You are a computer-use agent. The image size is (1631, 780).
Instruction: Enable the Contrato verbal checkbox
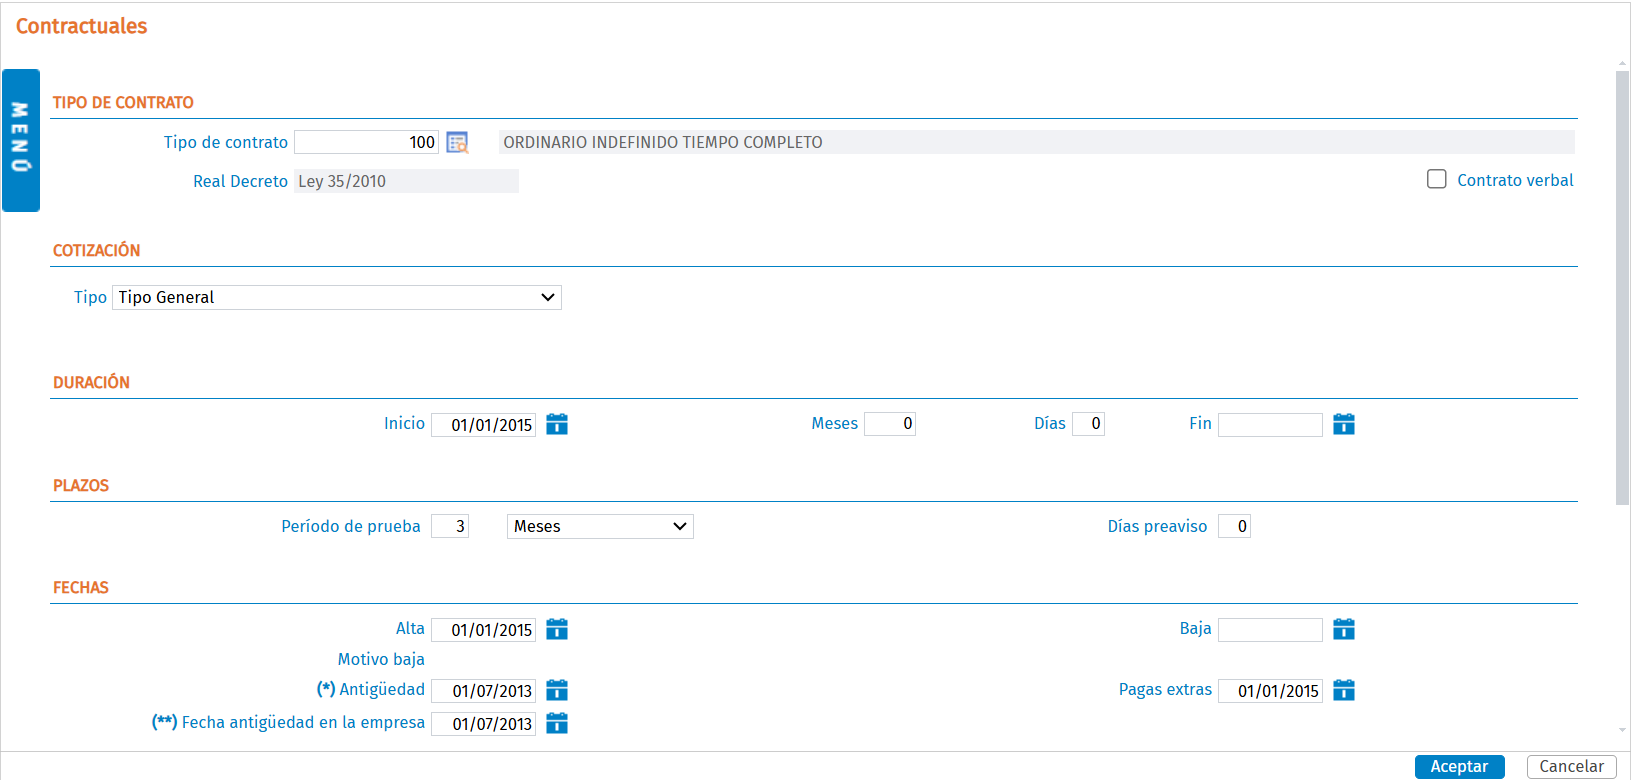[1437, 179]
